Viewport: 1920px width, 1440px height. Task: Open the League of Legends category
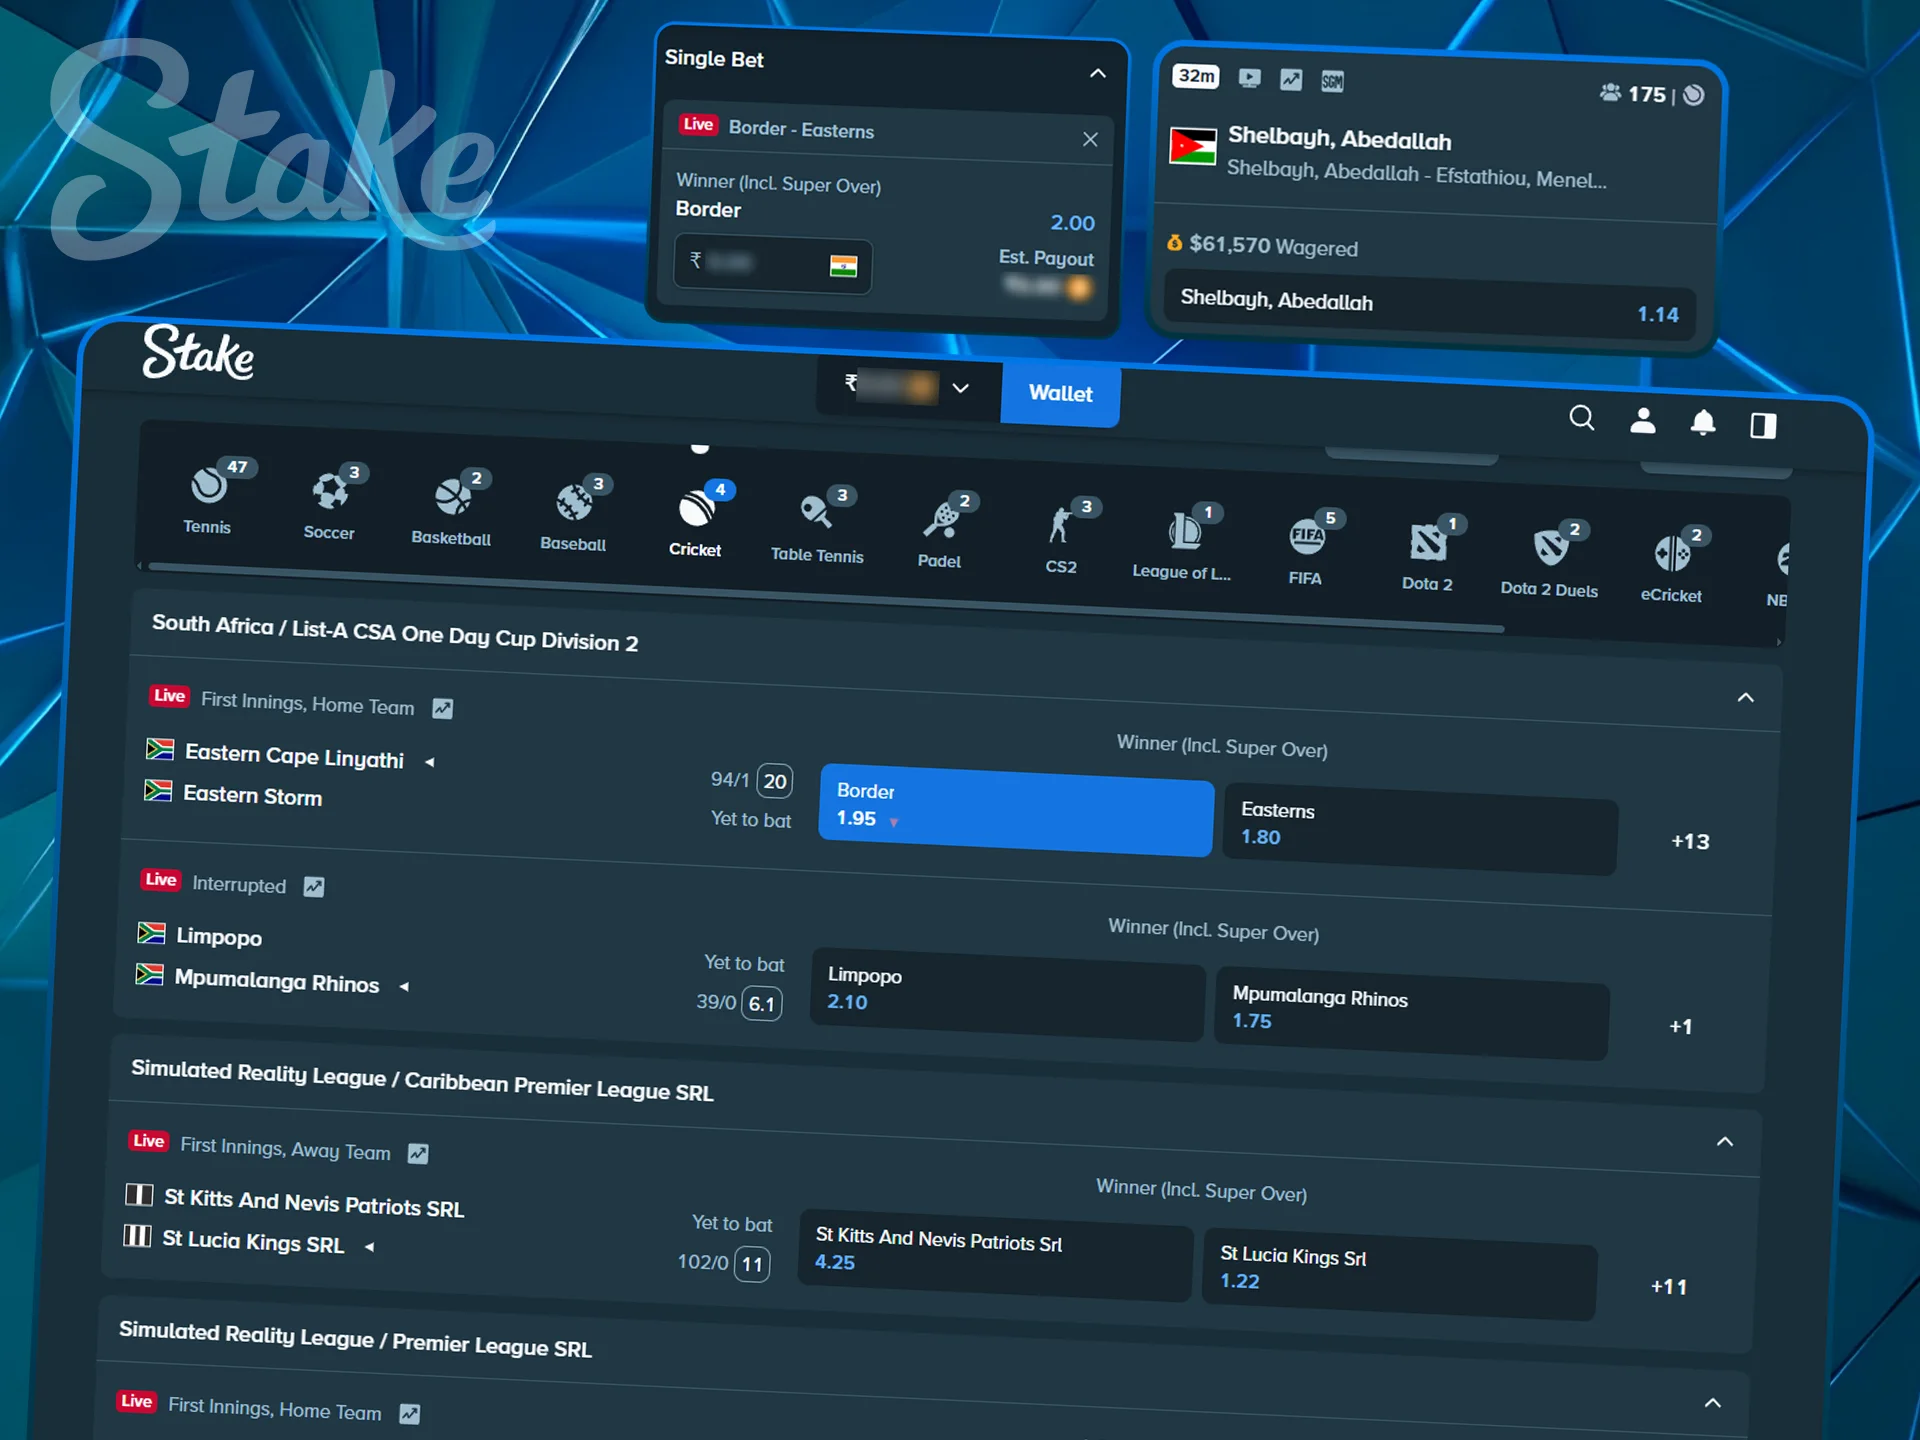[x=1183, y=543]
